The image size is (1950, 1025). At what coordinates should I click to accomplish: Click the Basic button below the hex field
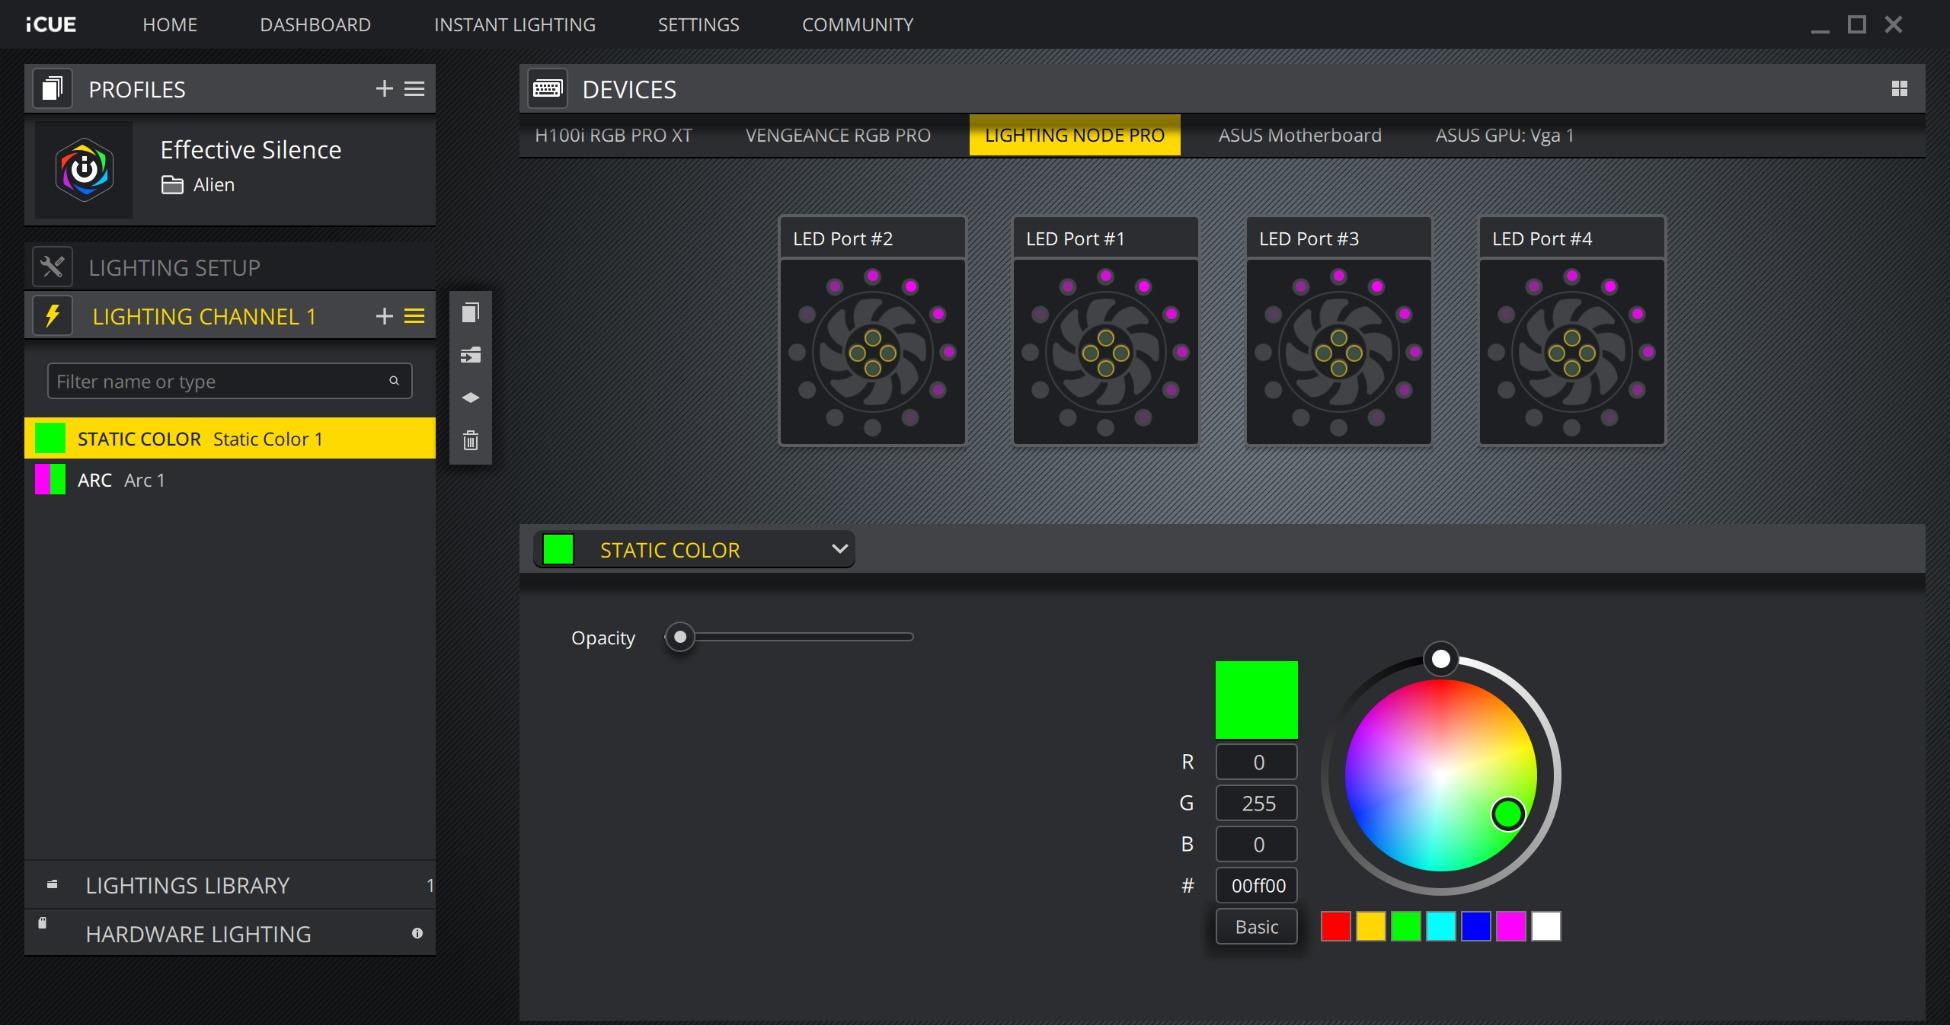[1256, 926]
